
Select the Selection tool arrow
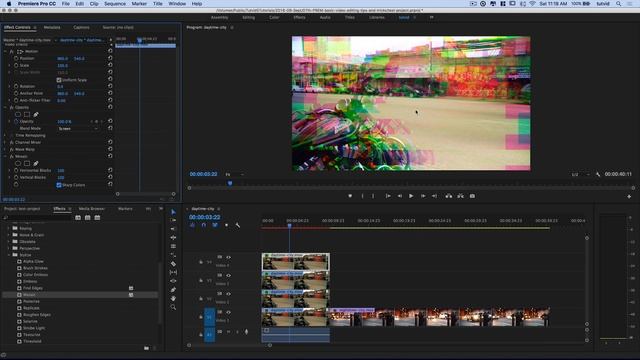tap(173, 212)
